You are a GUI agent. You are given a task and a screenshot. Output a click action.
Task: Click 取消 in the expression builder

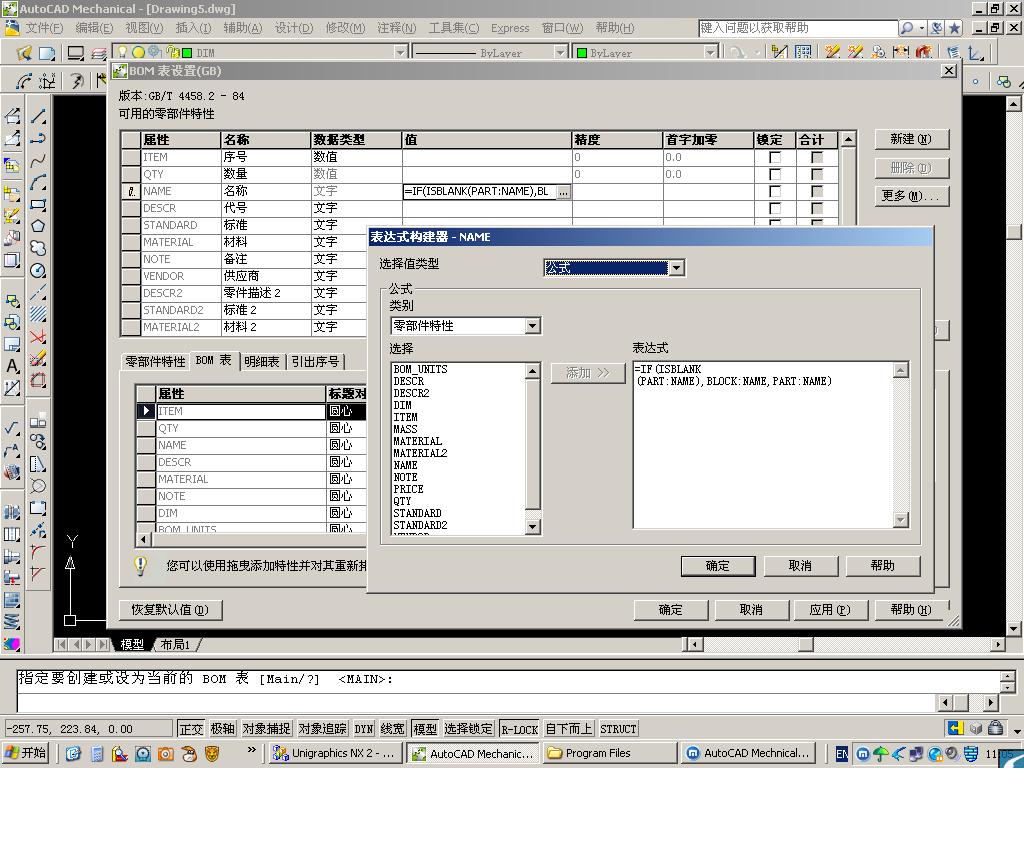click(x=800, y=566)
